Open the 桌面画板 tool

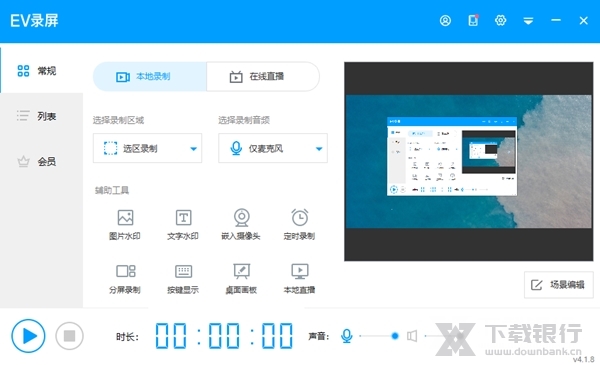point(241,279)
